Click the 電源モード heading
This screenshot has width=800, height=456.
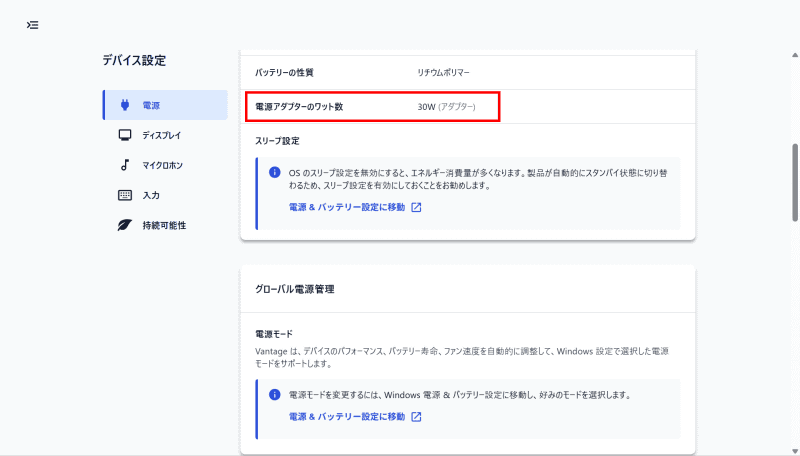(x=274, y=334)
